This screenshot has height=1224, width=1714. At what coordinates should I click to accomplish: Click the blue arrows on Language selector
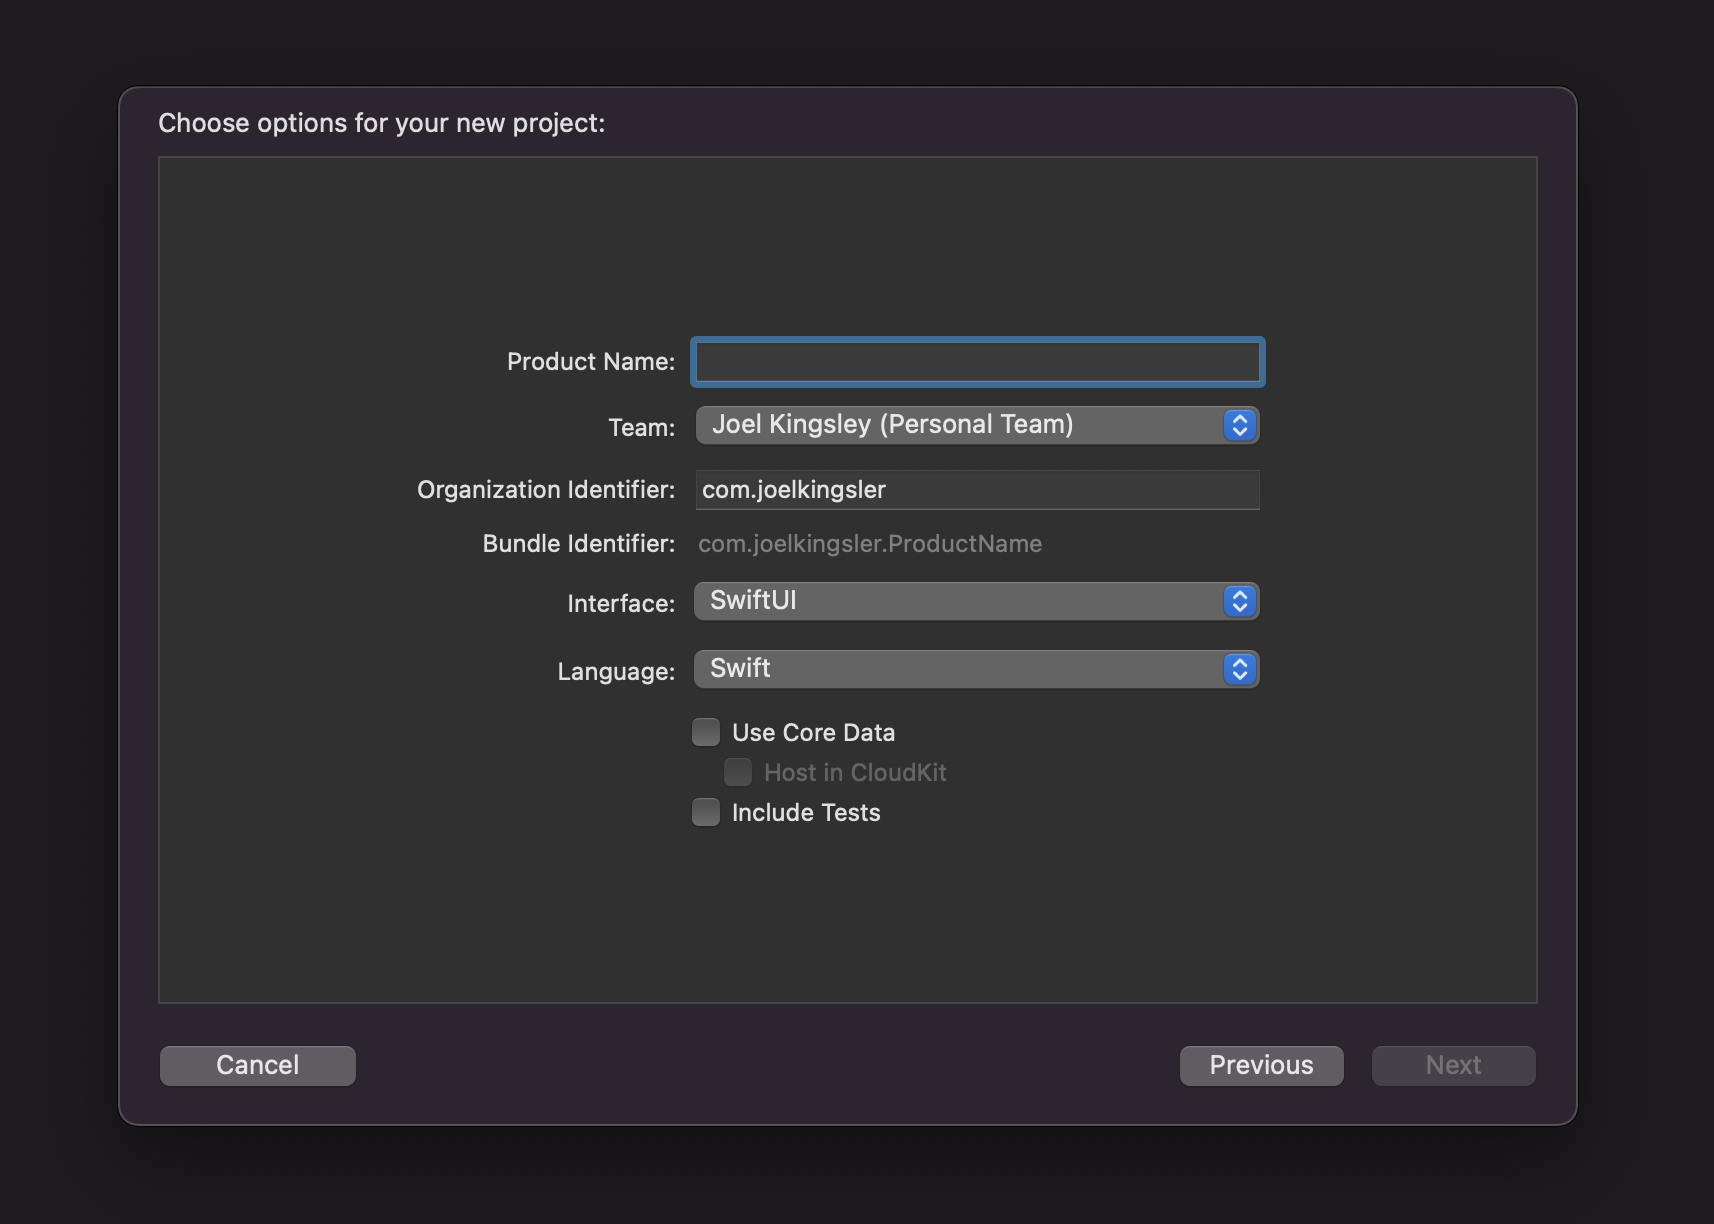pos(1239,669)
